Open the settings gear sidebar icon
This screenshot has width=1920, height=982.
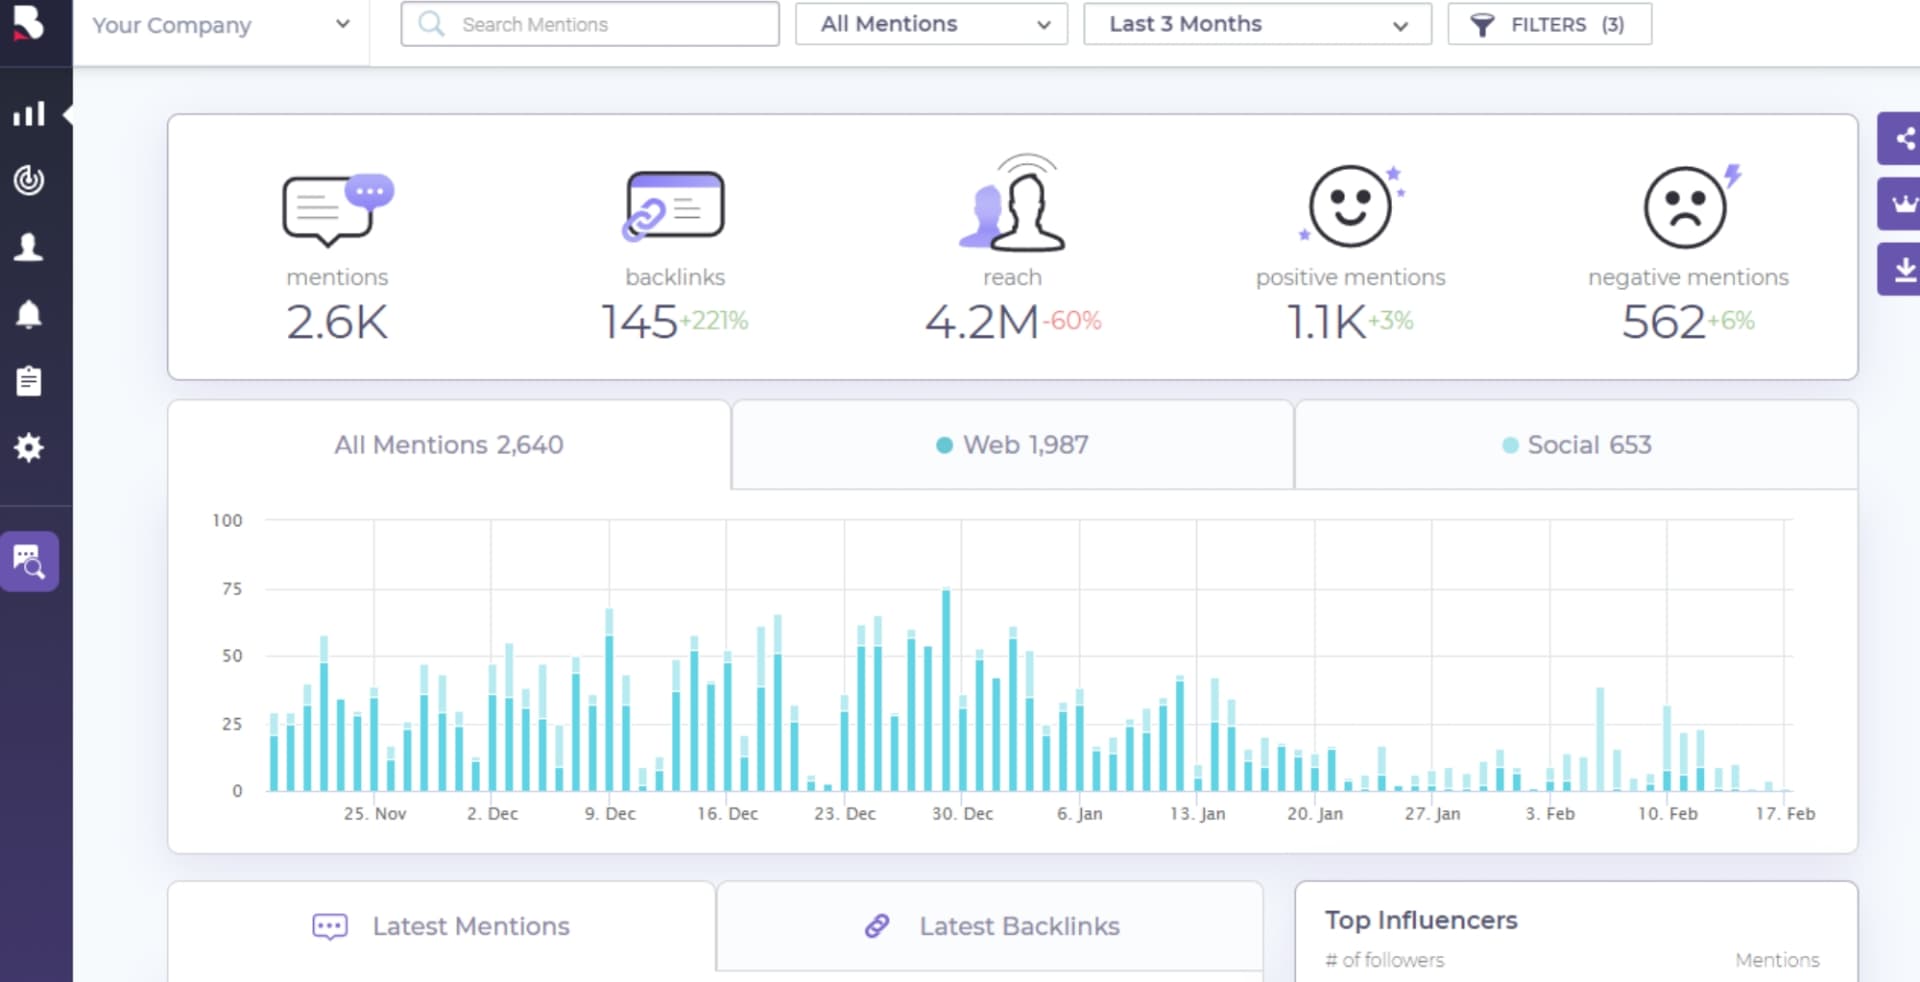coord(29,447)
